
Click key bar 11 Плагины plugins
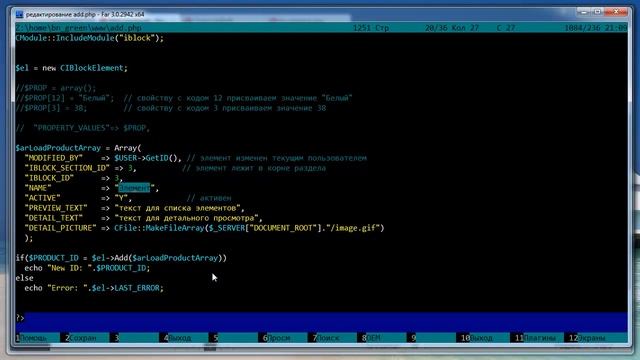(x=535, y=338)
